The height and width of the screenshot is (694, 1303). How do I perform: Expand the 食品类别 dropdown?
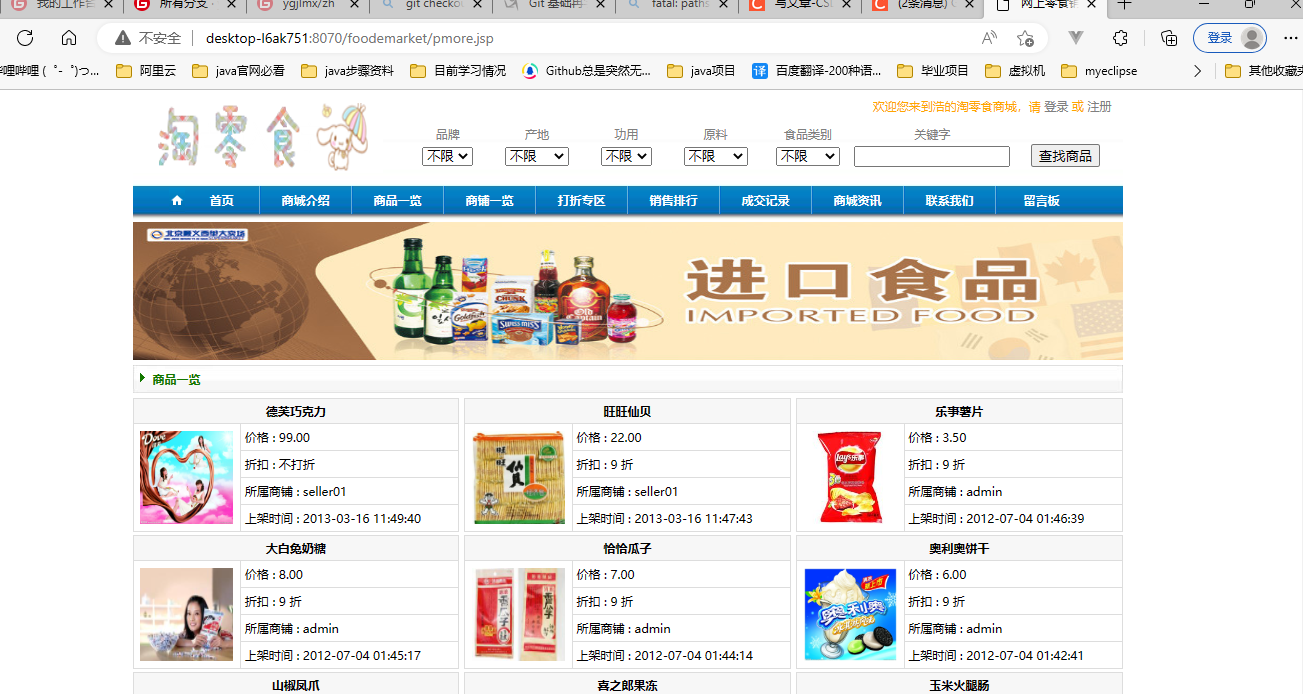pyautogui.click(x=808, y=156)
